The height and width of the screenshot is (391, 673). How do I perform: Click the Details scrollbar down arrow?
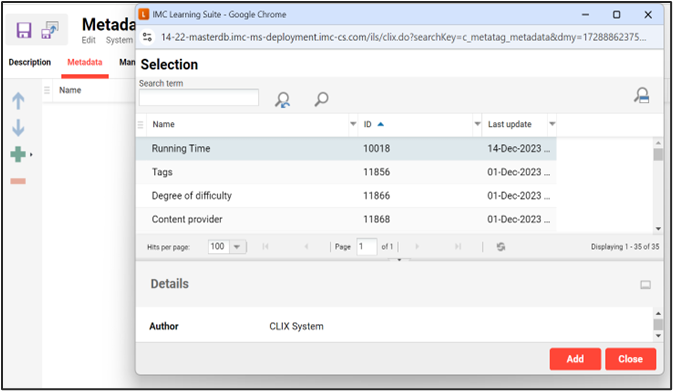[x=658, y=336]
